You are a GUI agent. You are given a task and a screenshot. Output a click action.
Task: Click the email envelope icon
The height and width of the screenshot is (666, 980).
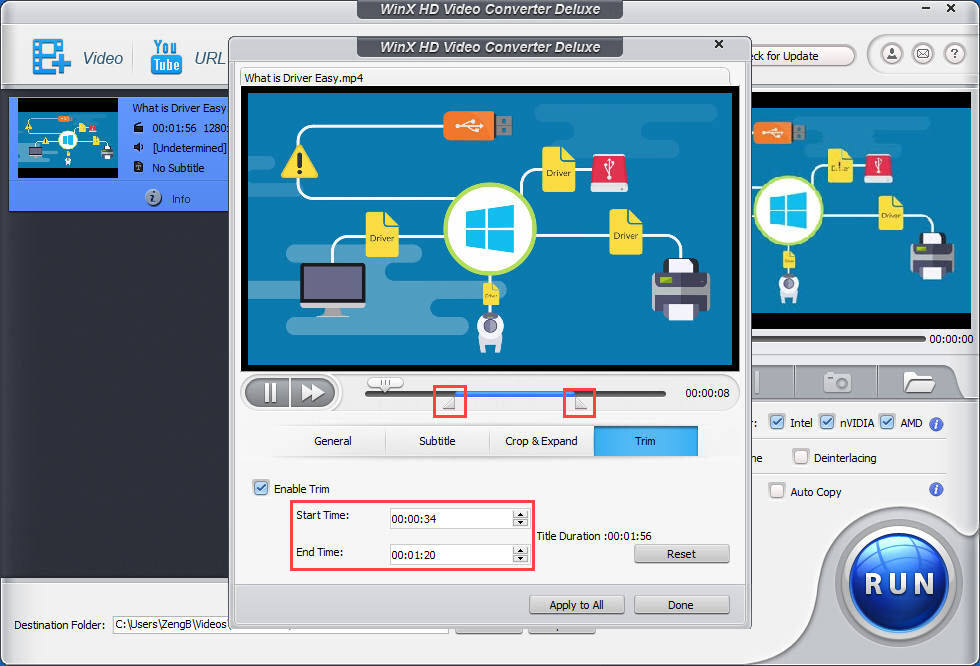coord(923,54)
